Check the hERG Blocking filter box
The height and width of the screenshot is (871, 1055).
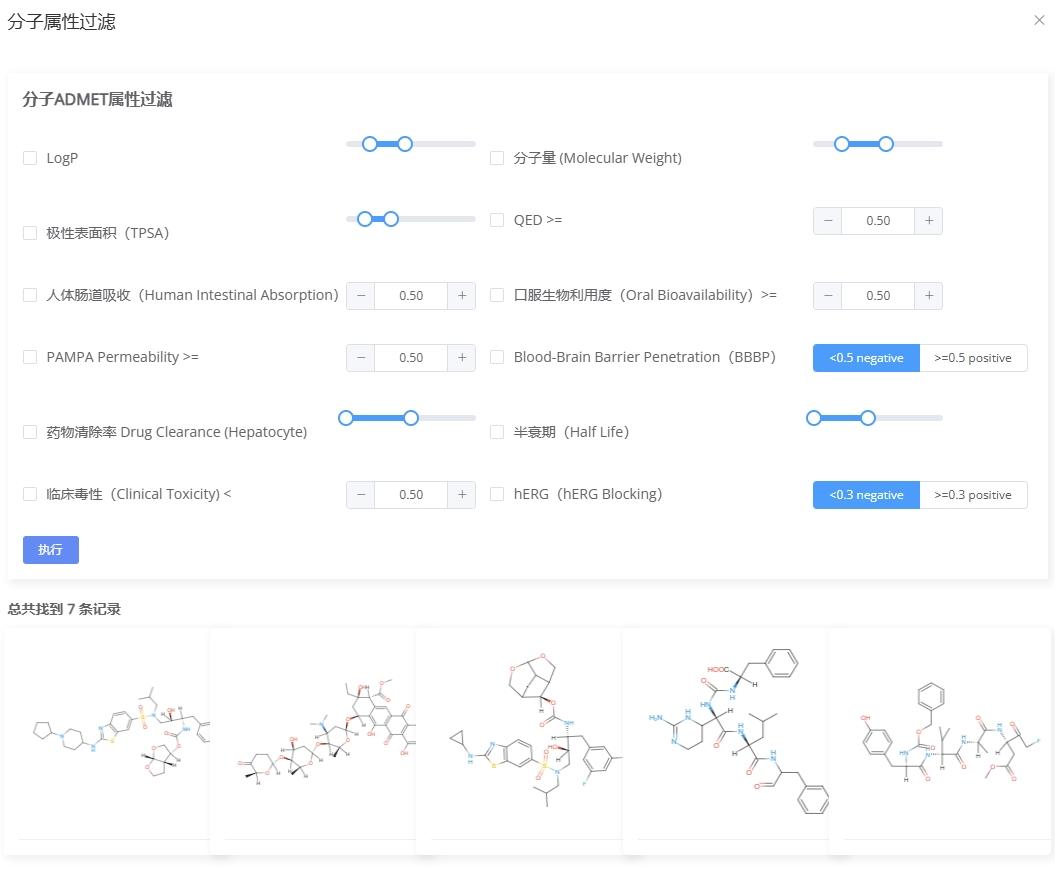497,494
